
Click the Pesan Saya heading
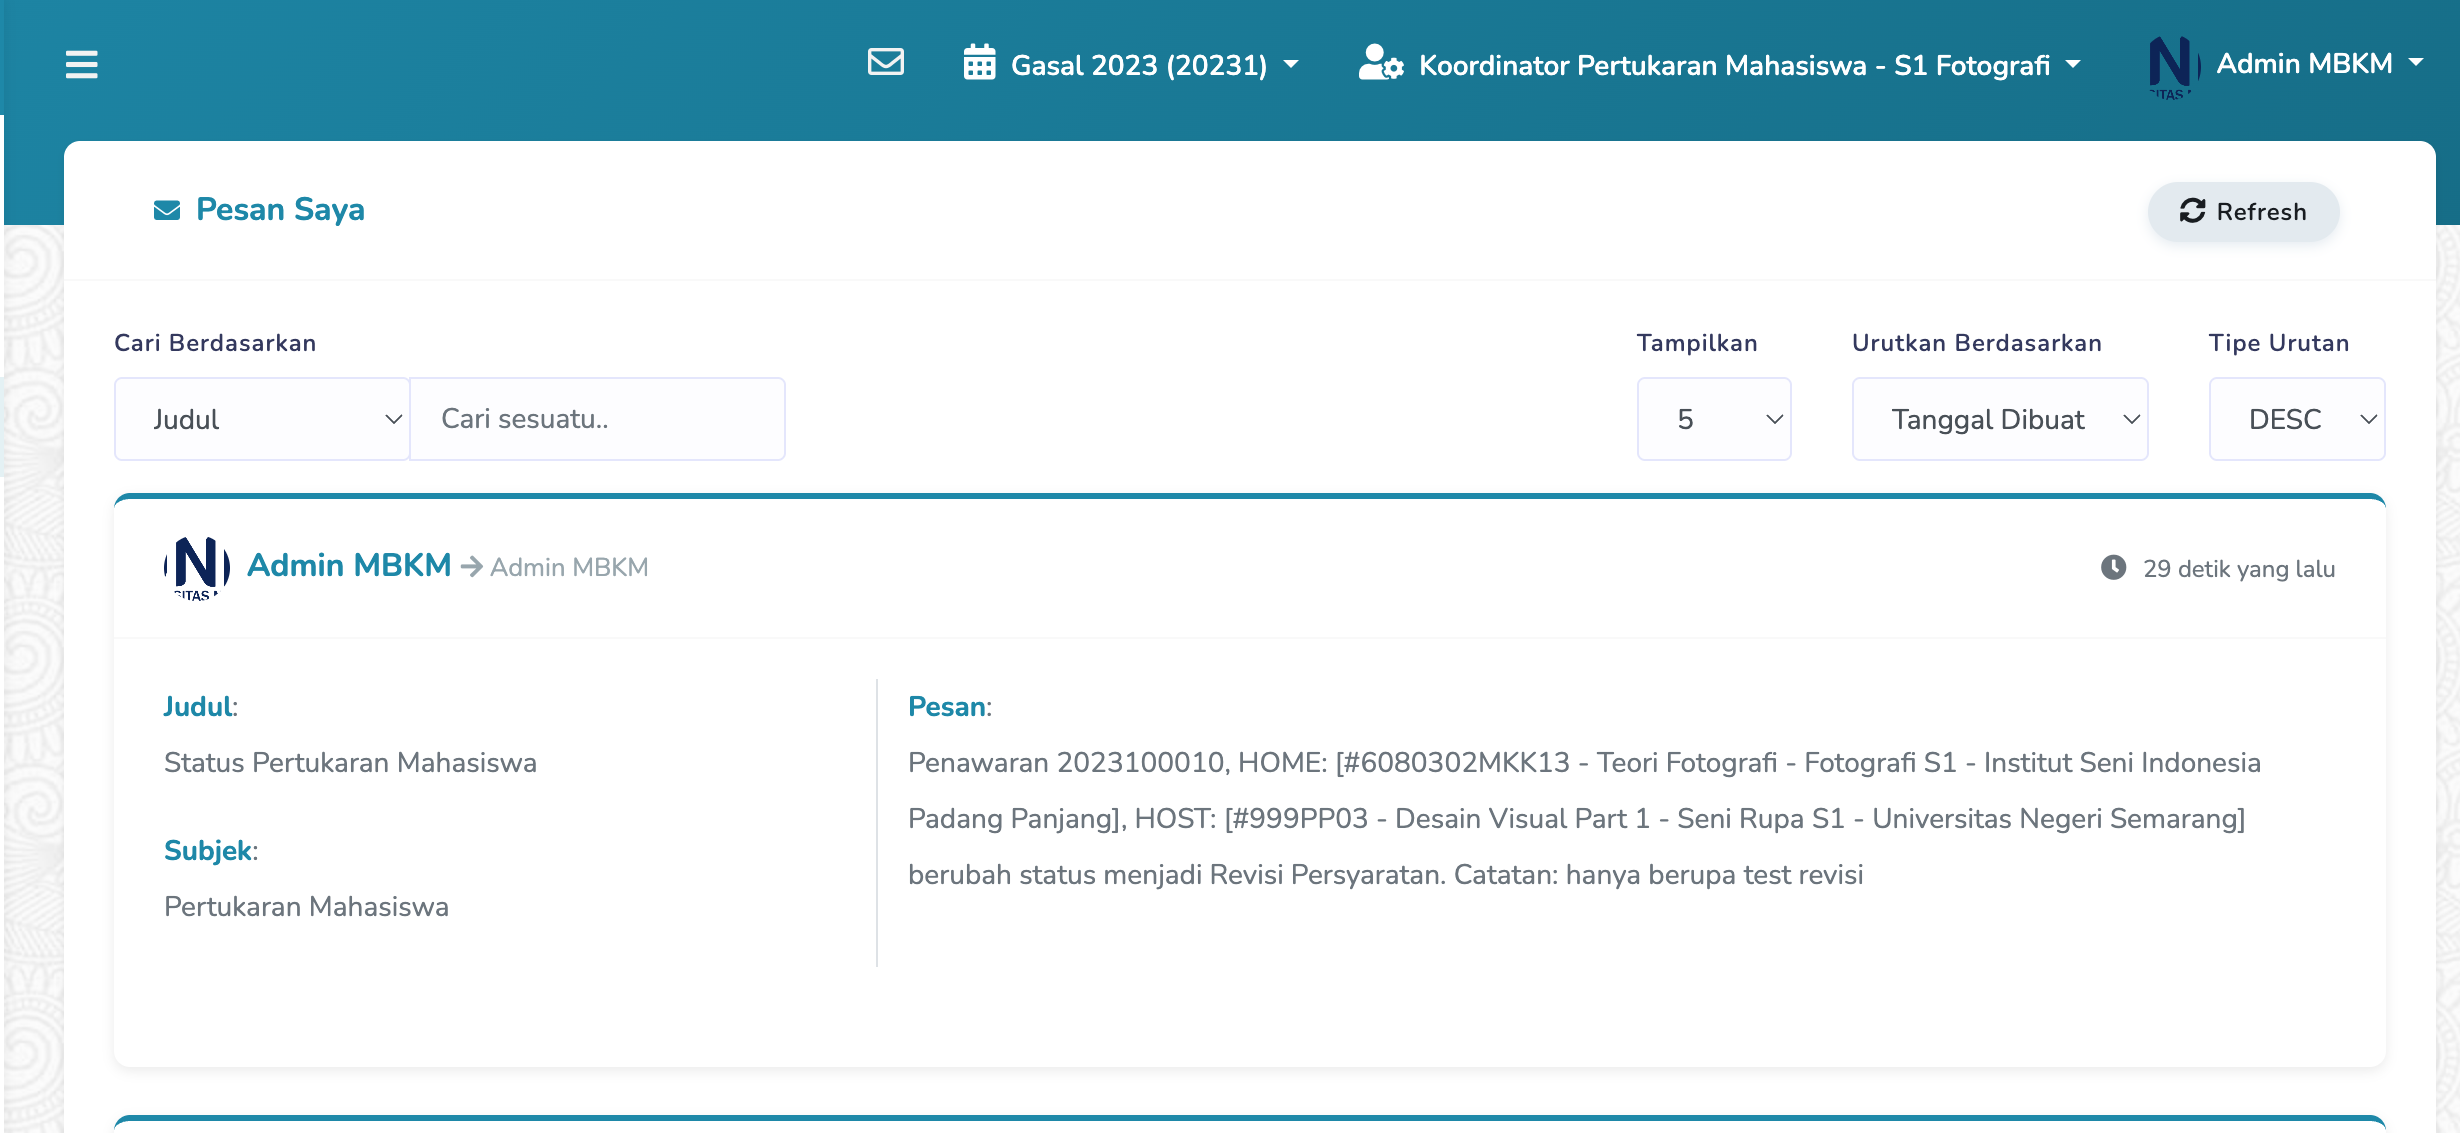pos(280,210)
